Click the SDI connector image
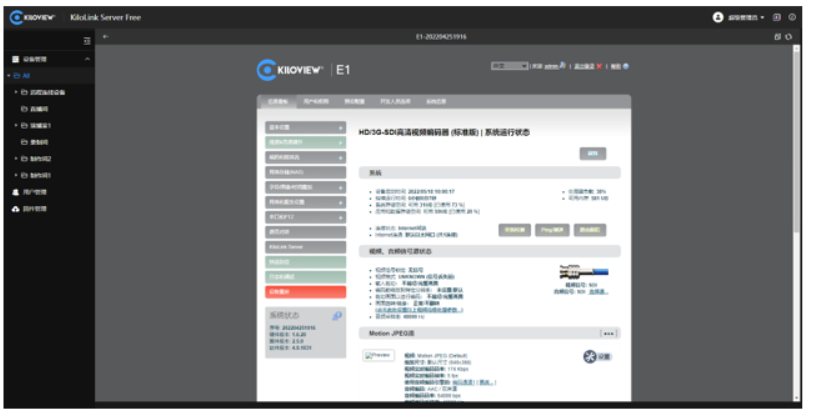The width and height of the screenshot is (814, 413). (x=584, y=272)
